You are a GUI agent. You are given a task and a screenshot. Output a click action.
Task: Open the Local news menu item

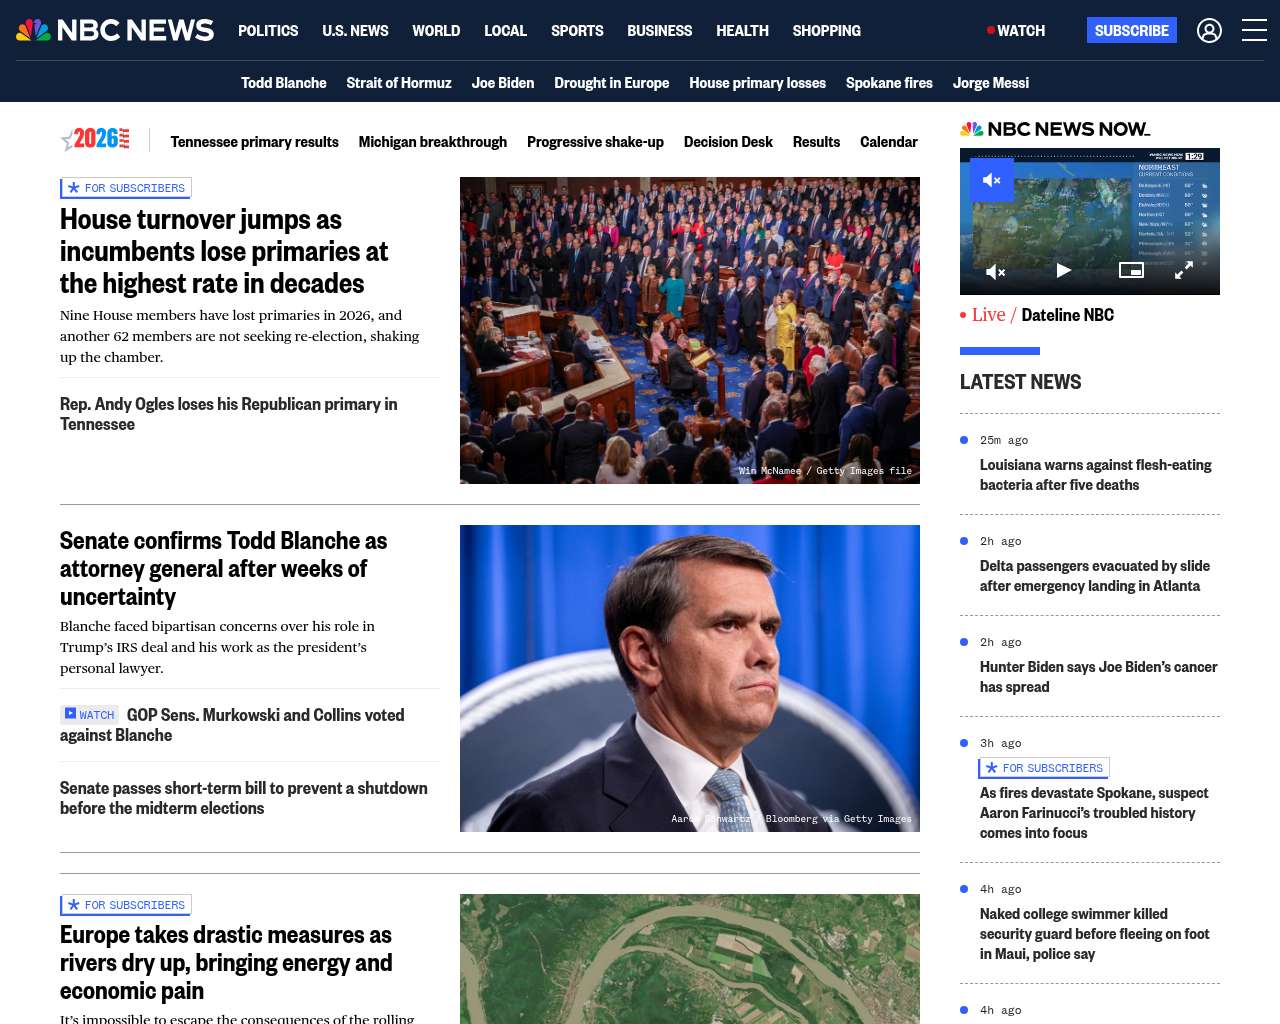pos(505,31)
